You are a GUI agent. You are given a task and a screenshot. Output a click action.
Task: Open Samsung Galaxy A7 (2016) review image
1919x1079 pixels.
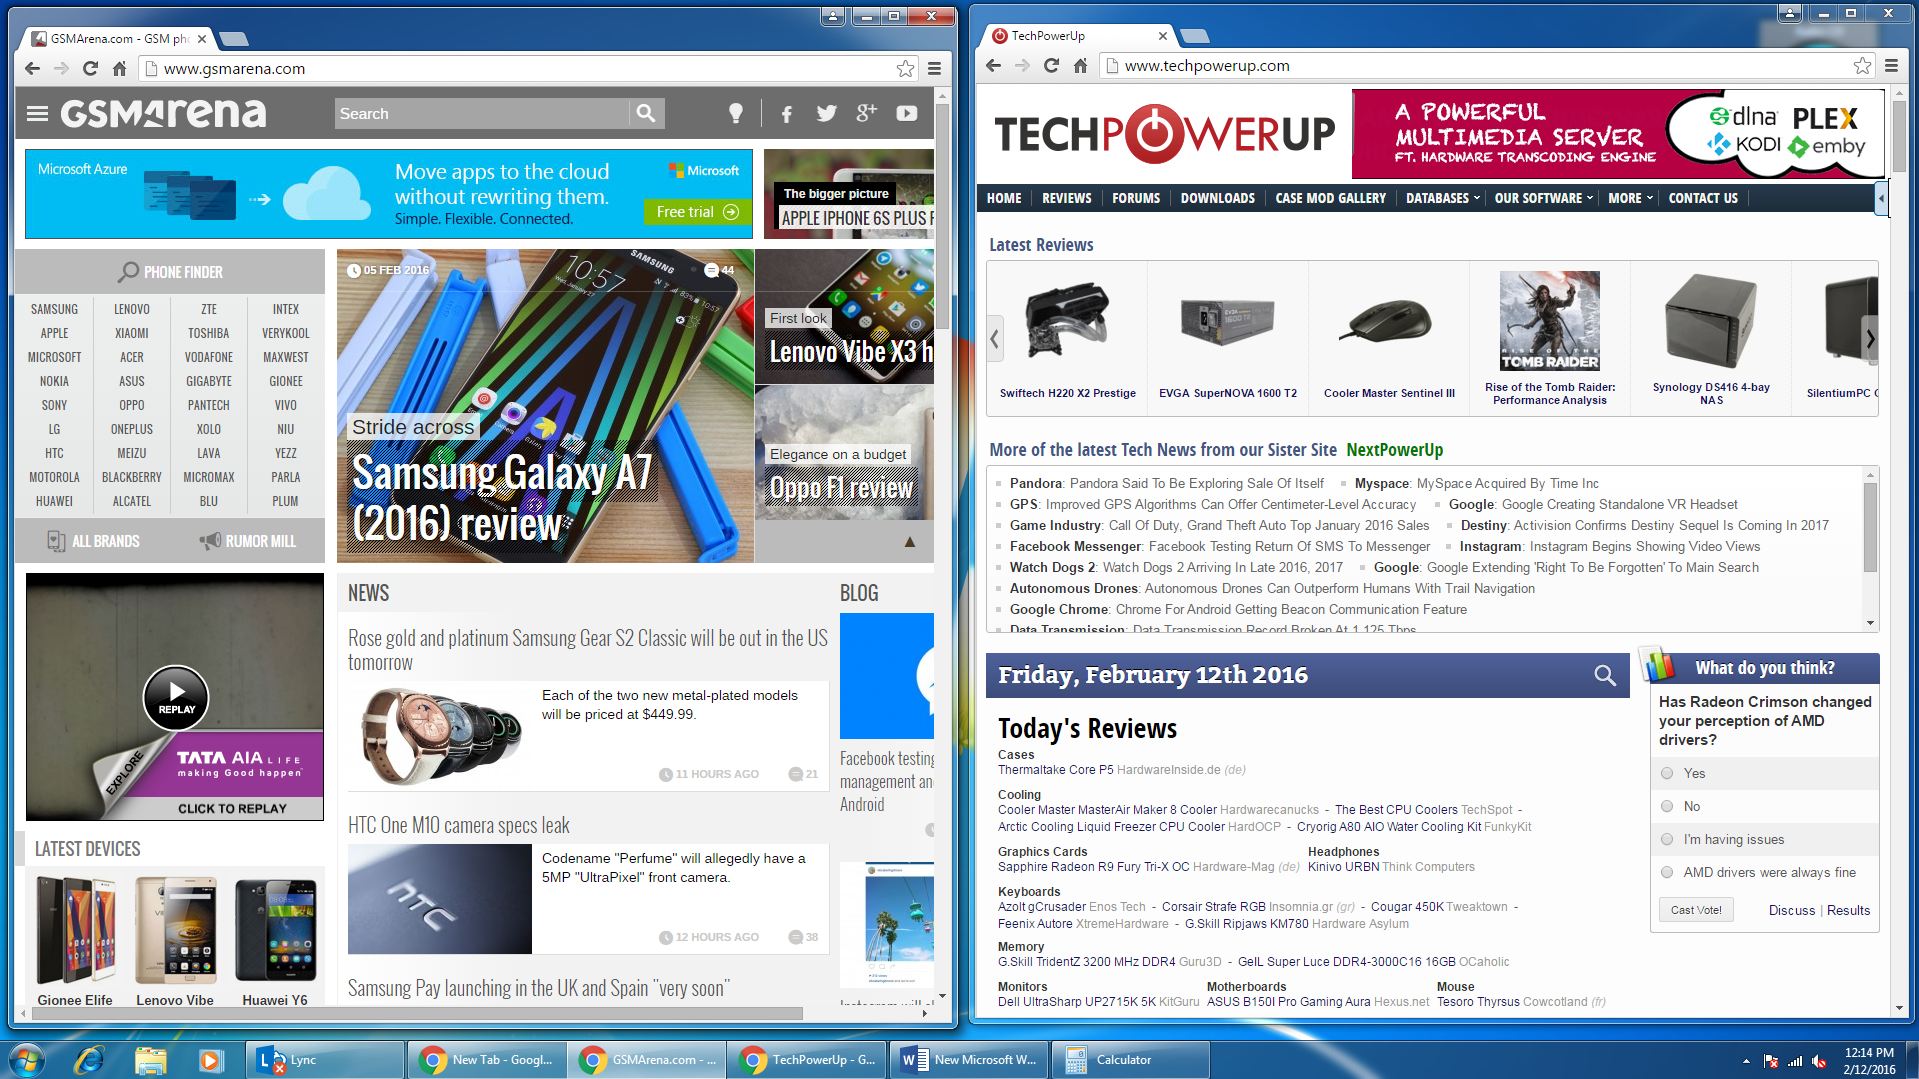(x=545, y=405)
